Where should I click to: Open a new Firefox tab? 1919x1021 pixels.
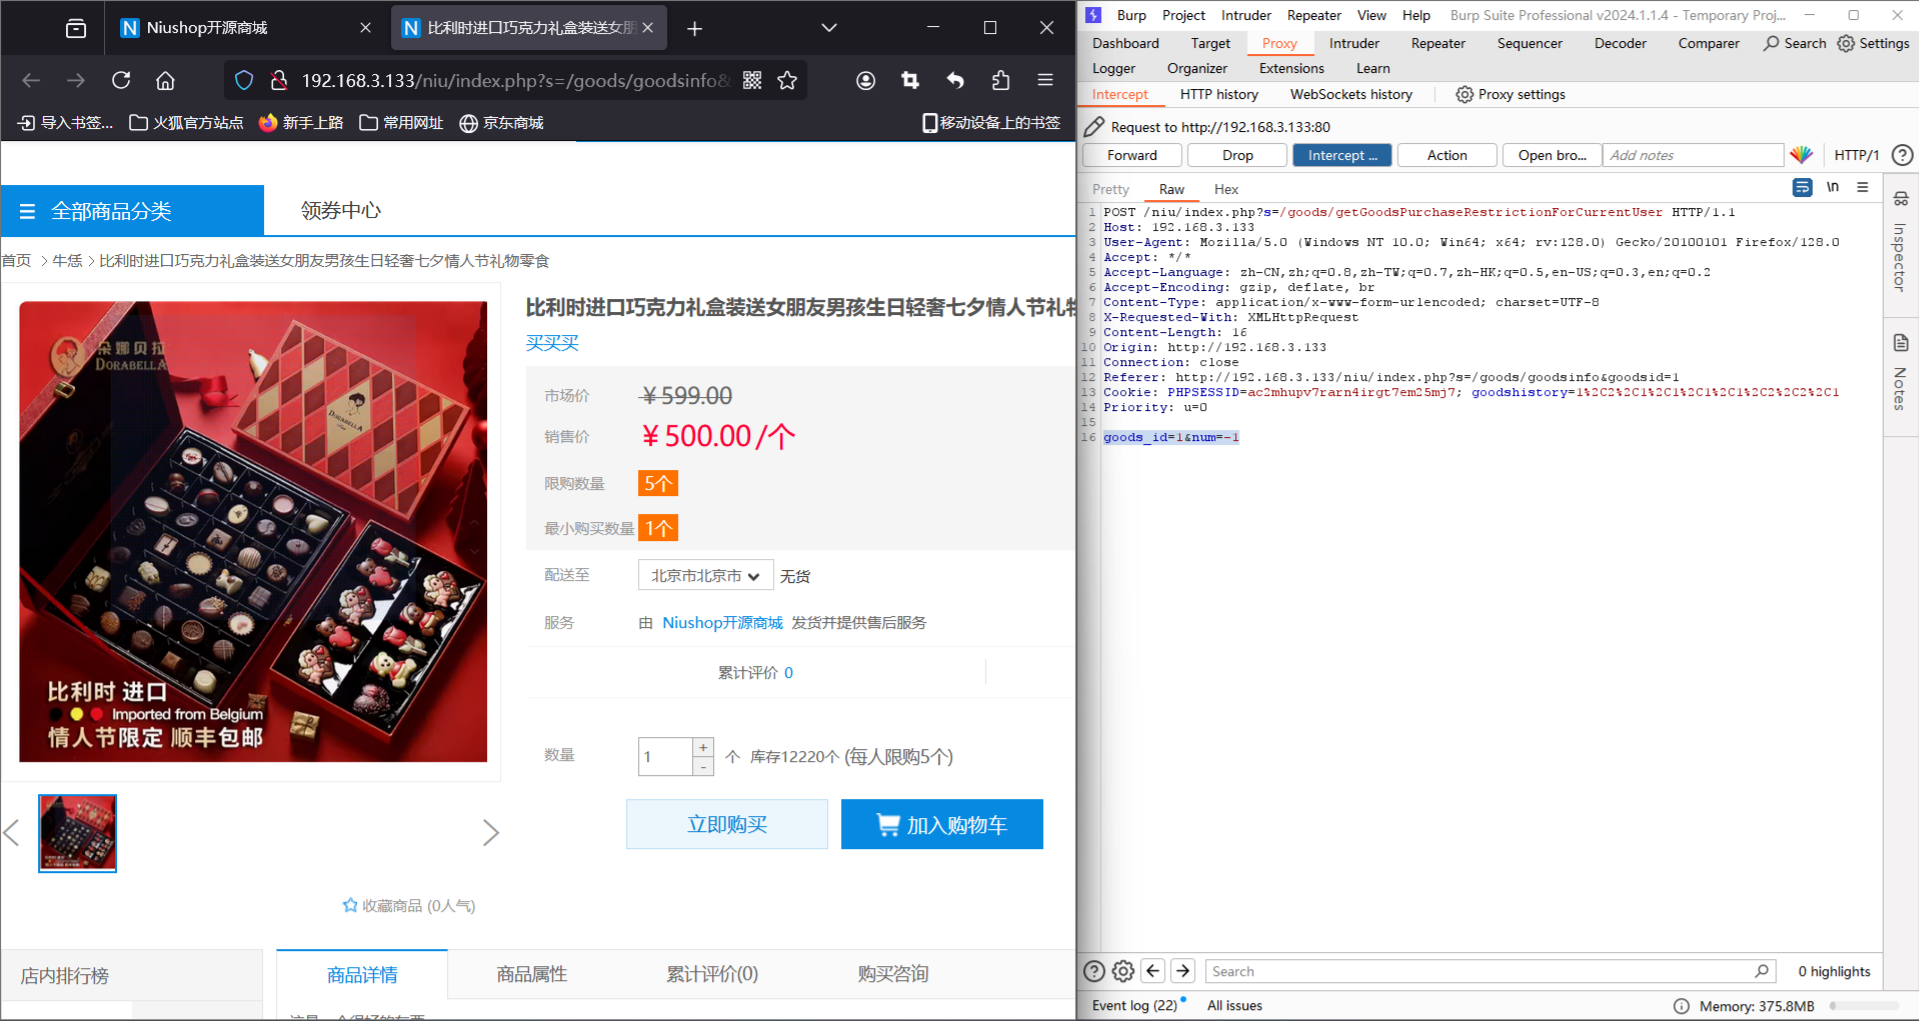695,28
